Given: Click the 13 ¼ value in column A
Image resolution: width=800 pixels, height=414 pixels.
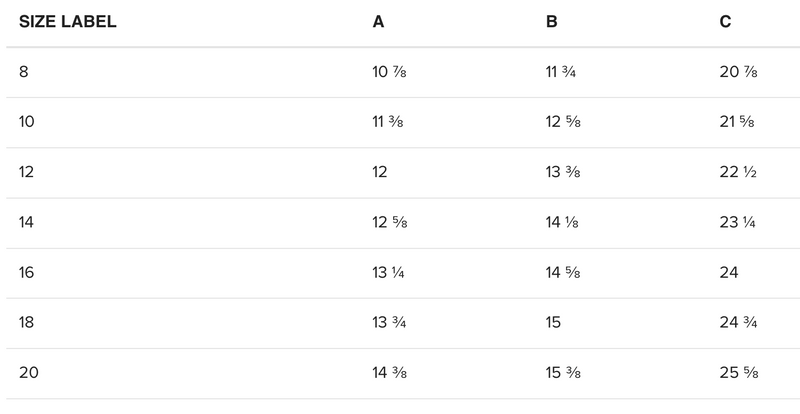Looking at the screenshot, I should point(388,272).
